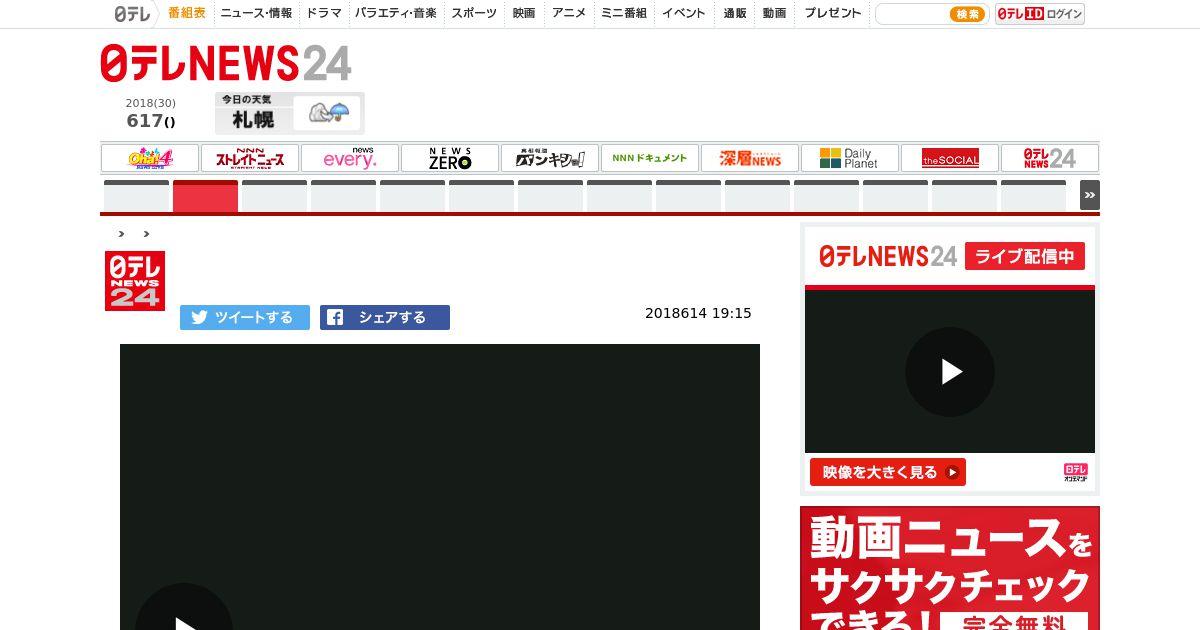Share on Facebook with シェアする button
The height and width of the screenshot is (630, 1200).
pyautogui.click(x=385, y=317)
